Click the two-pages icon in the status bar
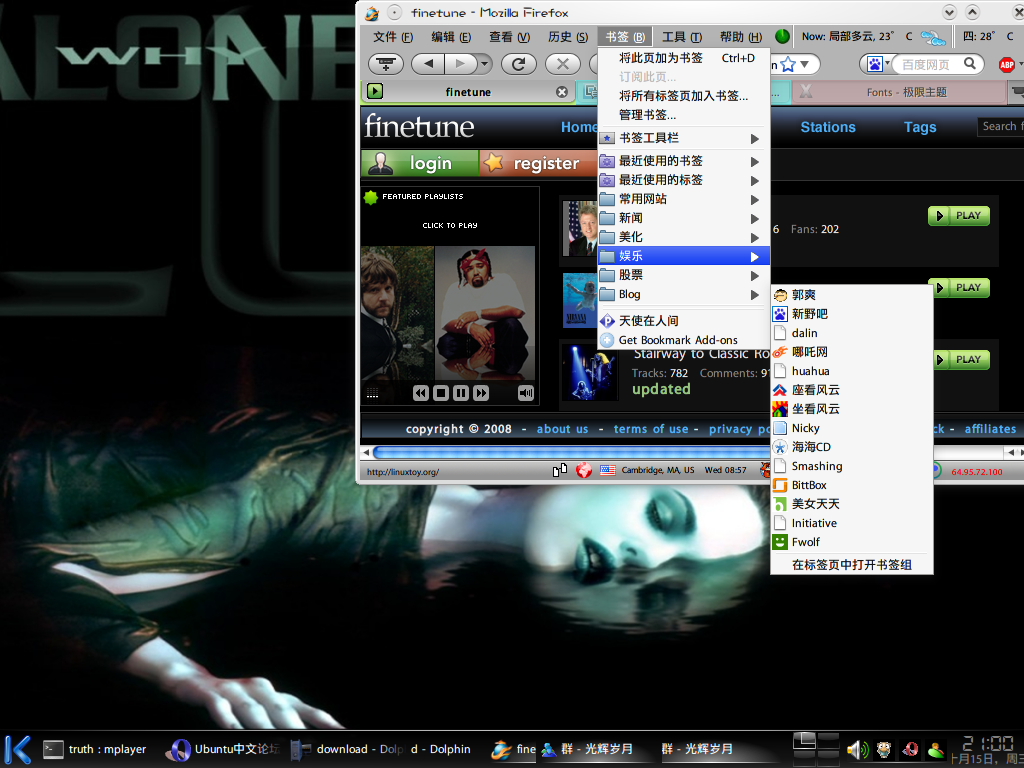Viewport: 1024px width, 768px height. tap(560, 470)
